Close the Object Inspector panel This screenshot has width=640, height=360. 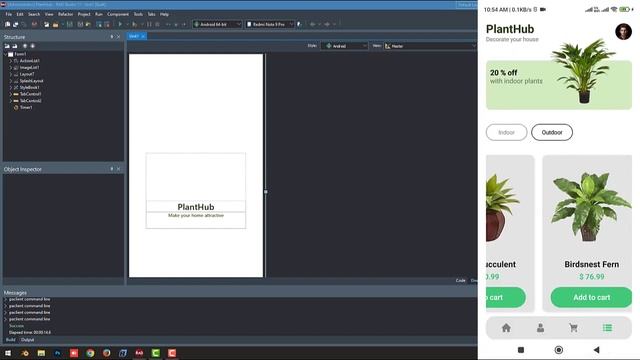coord(119,169)
